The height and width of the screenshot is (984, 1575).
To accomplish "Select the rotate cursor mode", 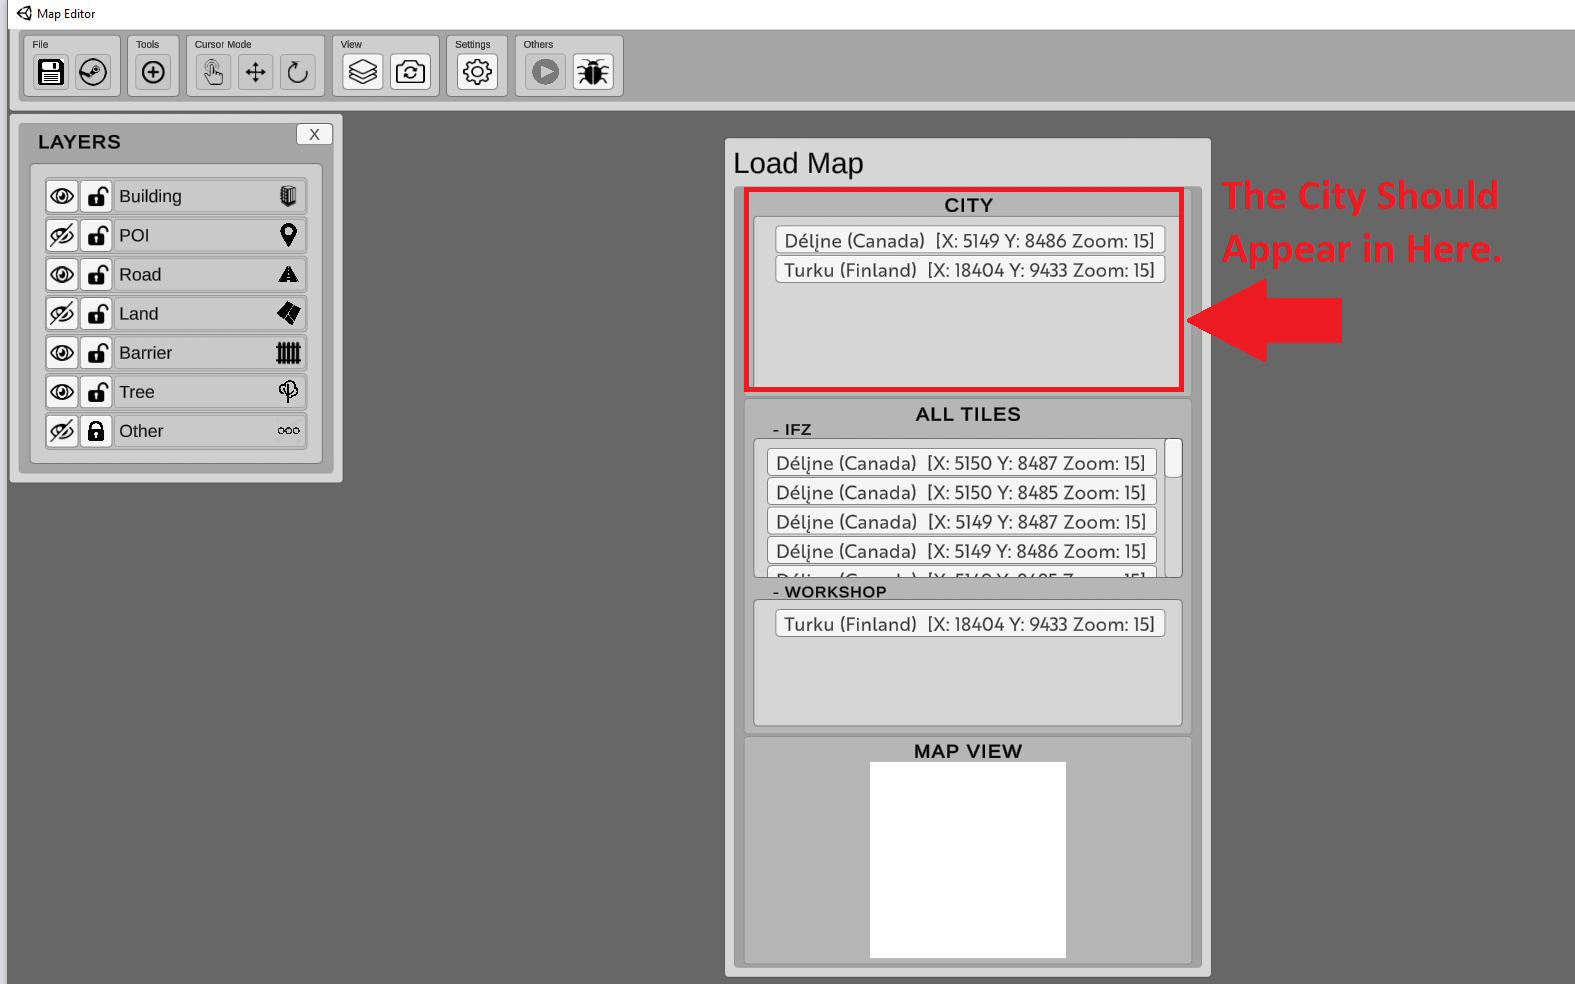I will click(x=298, y=72).
